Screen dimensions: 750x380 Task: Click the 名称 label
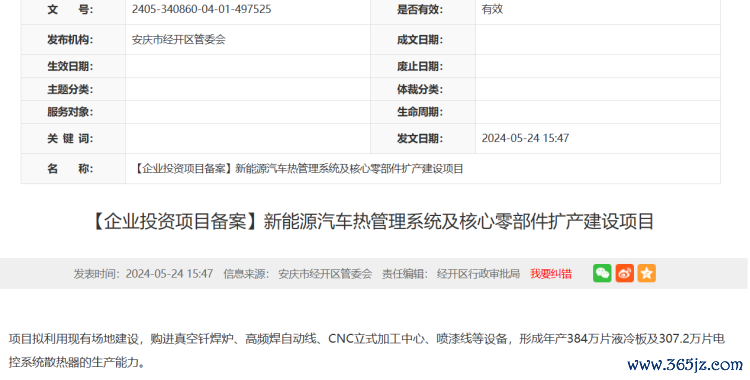[70, 168]
